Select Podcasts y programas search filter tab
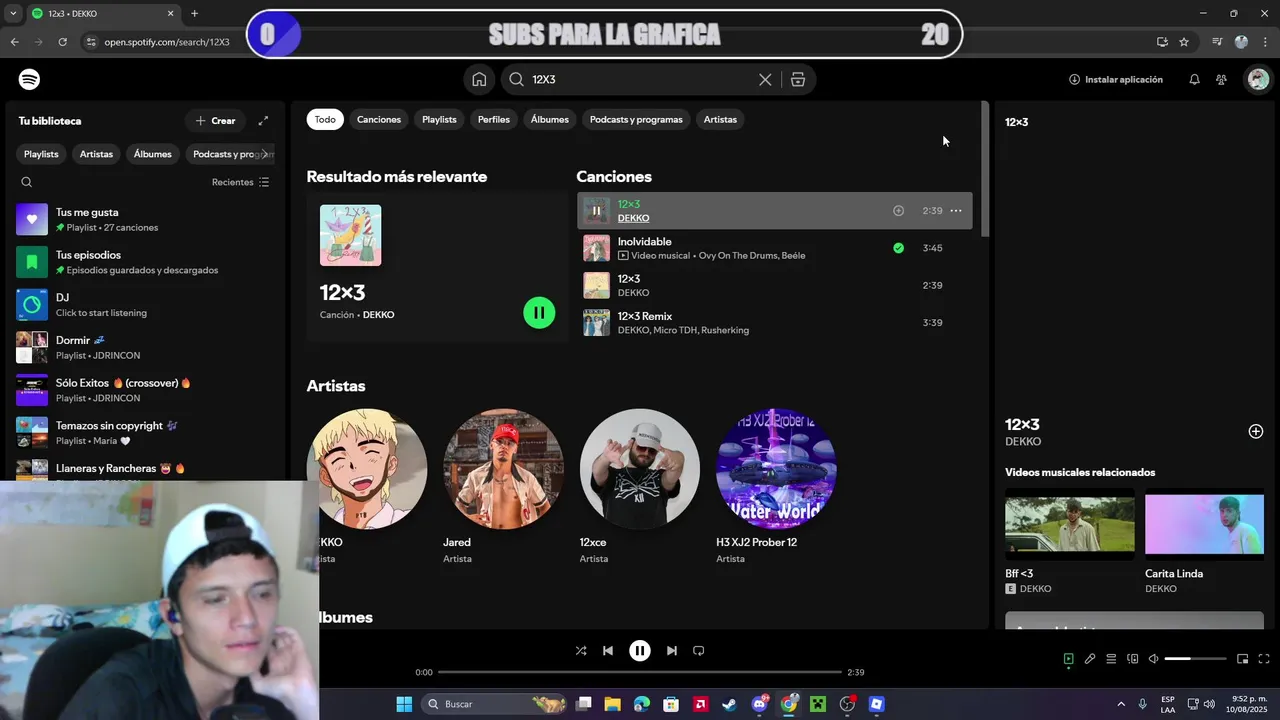Image resolution: width=1280 pixels, height=720 pixels. [x=636, y=119]
